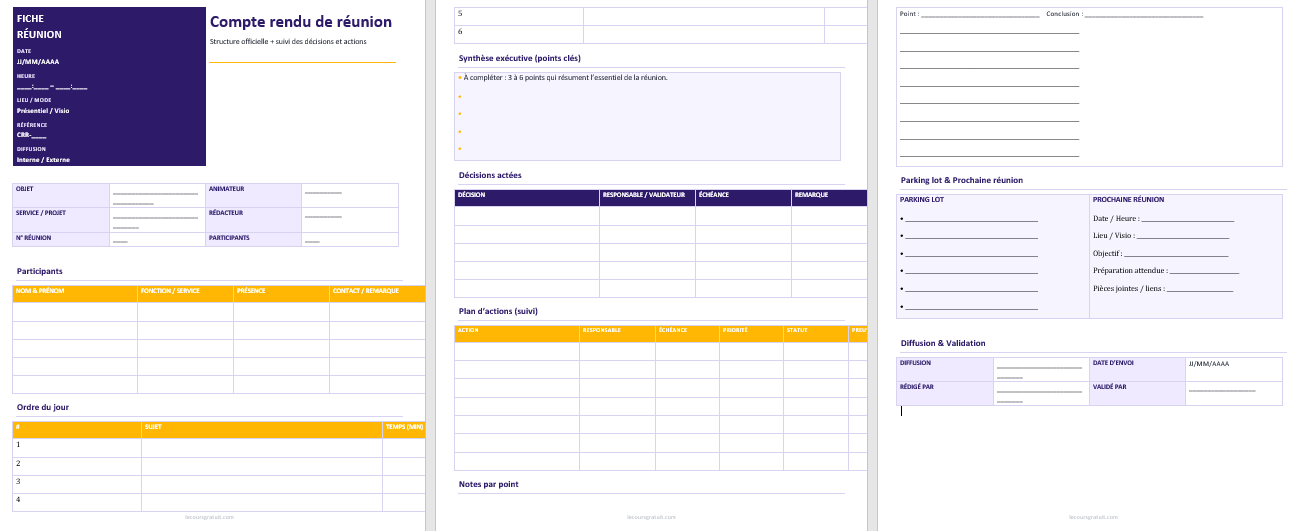Select the "NOM & PRÉNOM" column header
This screenshot has width=1293, height=531.
click(40, 292)
